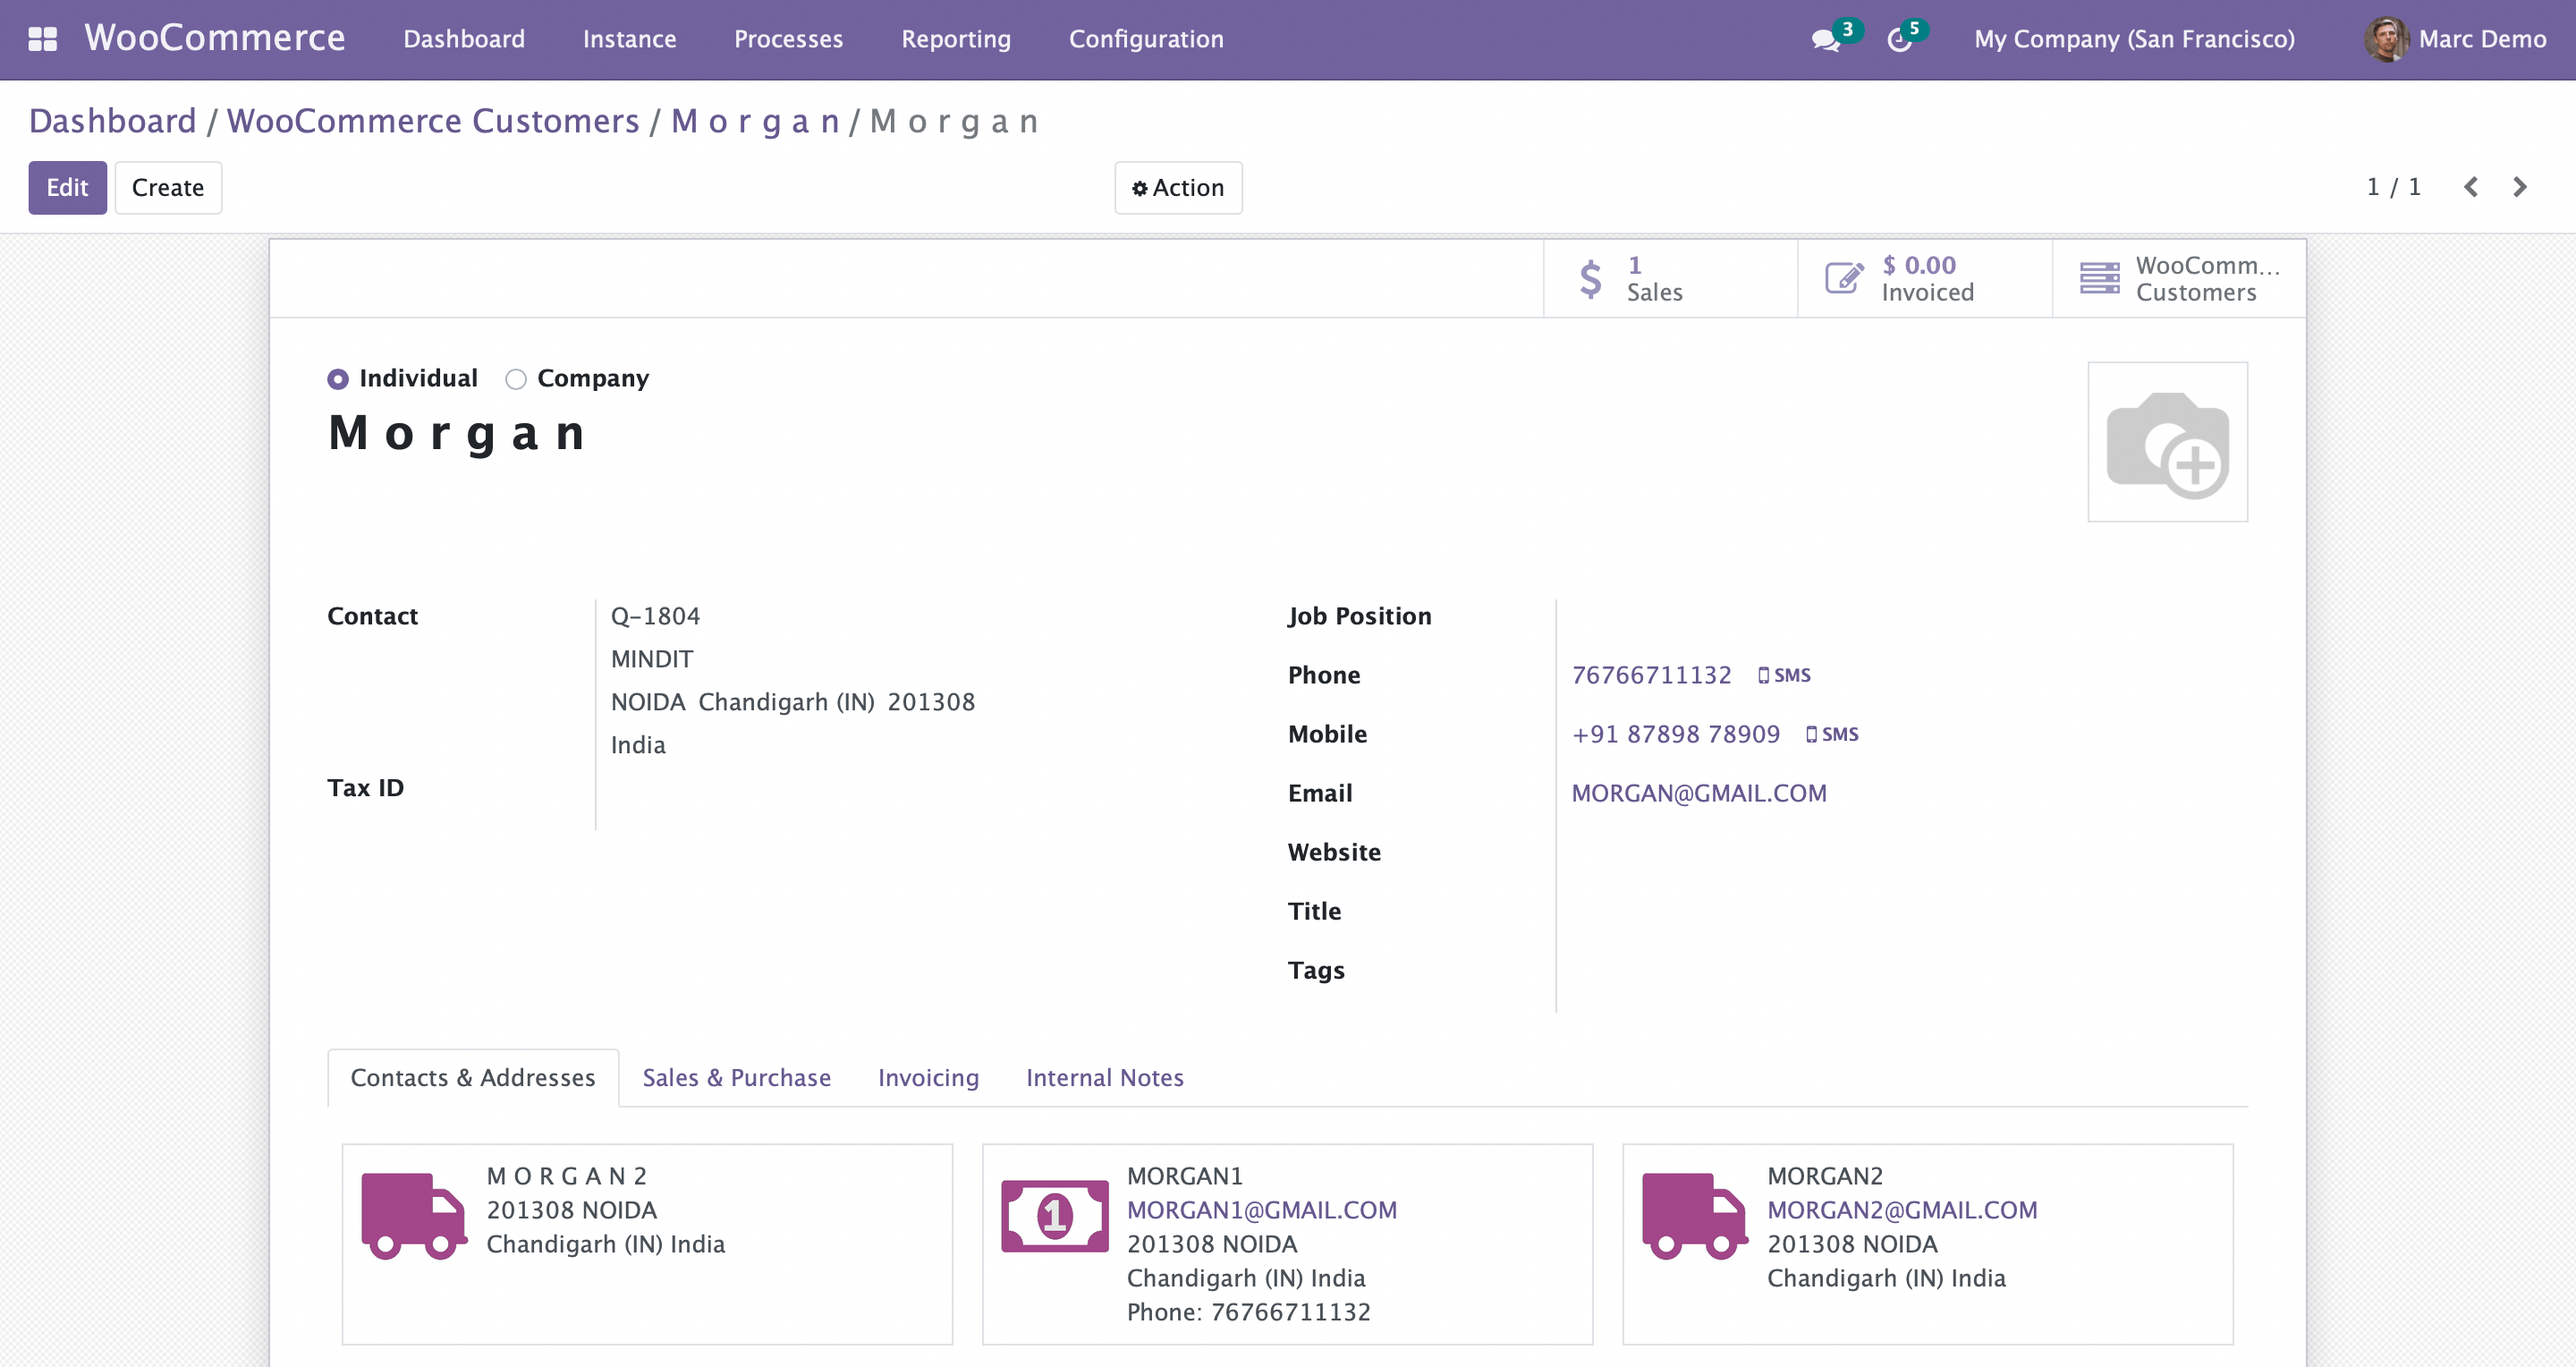Click SMS icon next to Mobile number
Viewport: 2576px width, 1367px height.
click(x=1832, y=734)
